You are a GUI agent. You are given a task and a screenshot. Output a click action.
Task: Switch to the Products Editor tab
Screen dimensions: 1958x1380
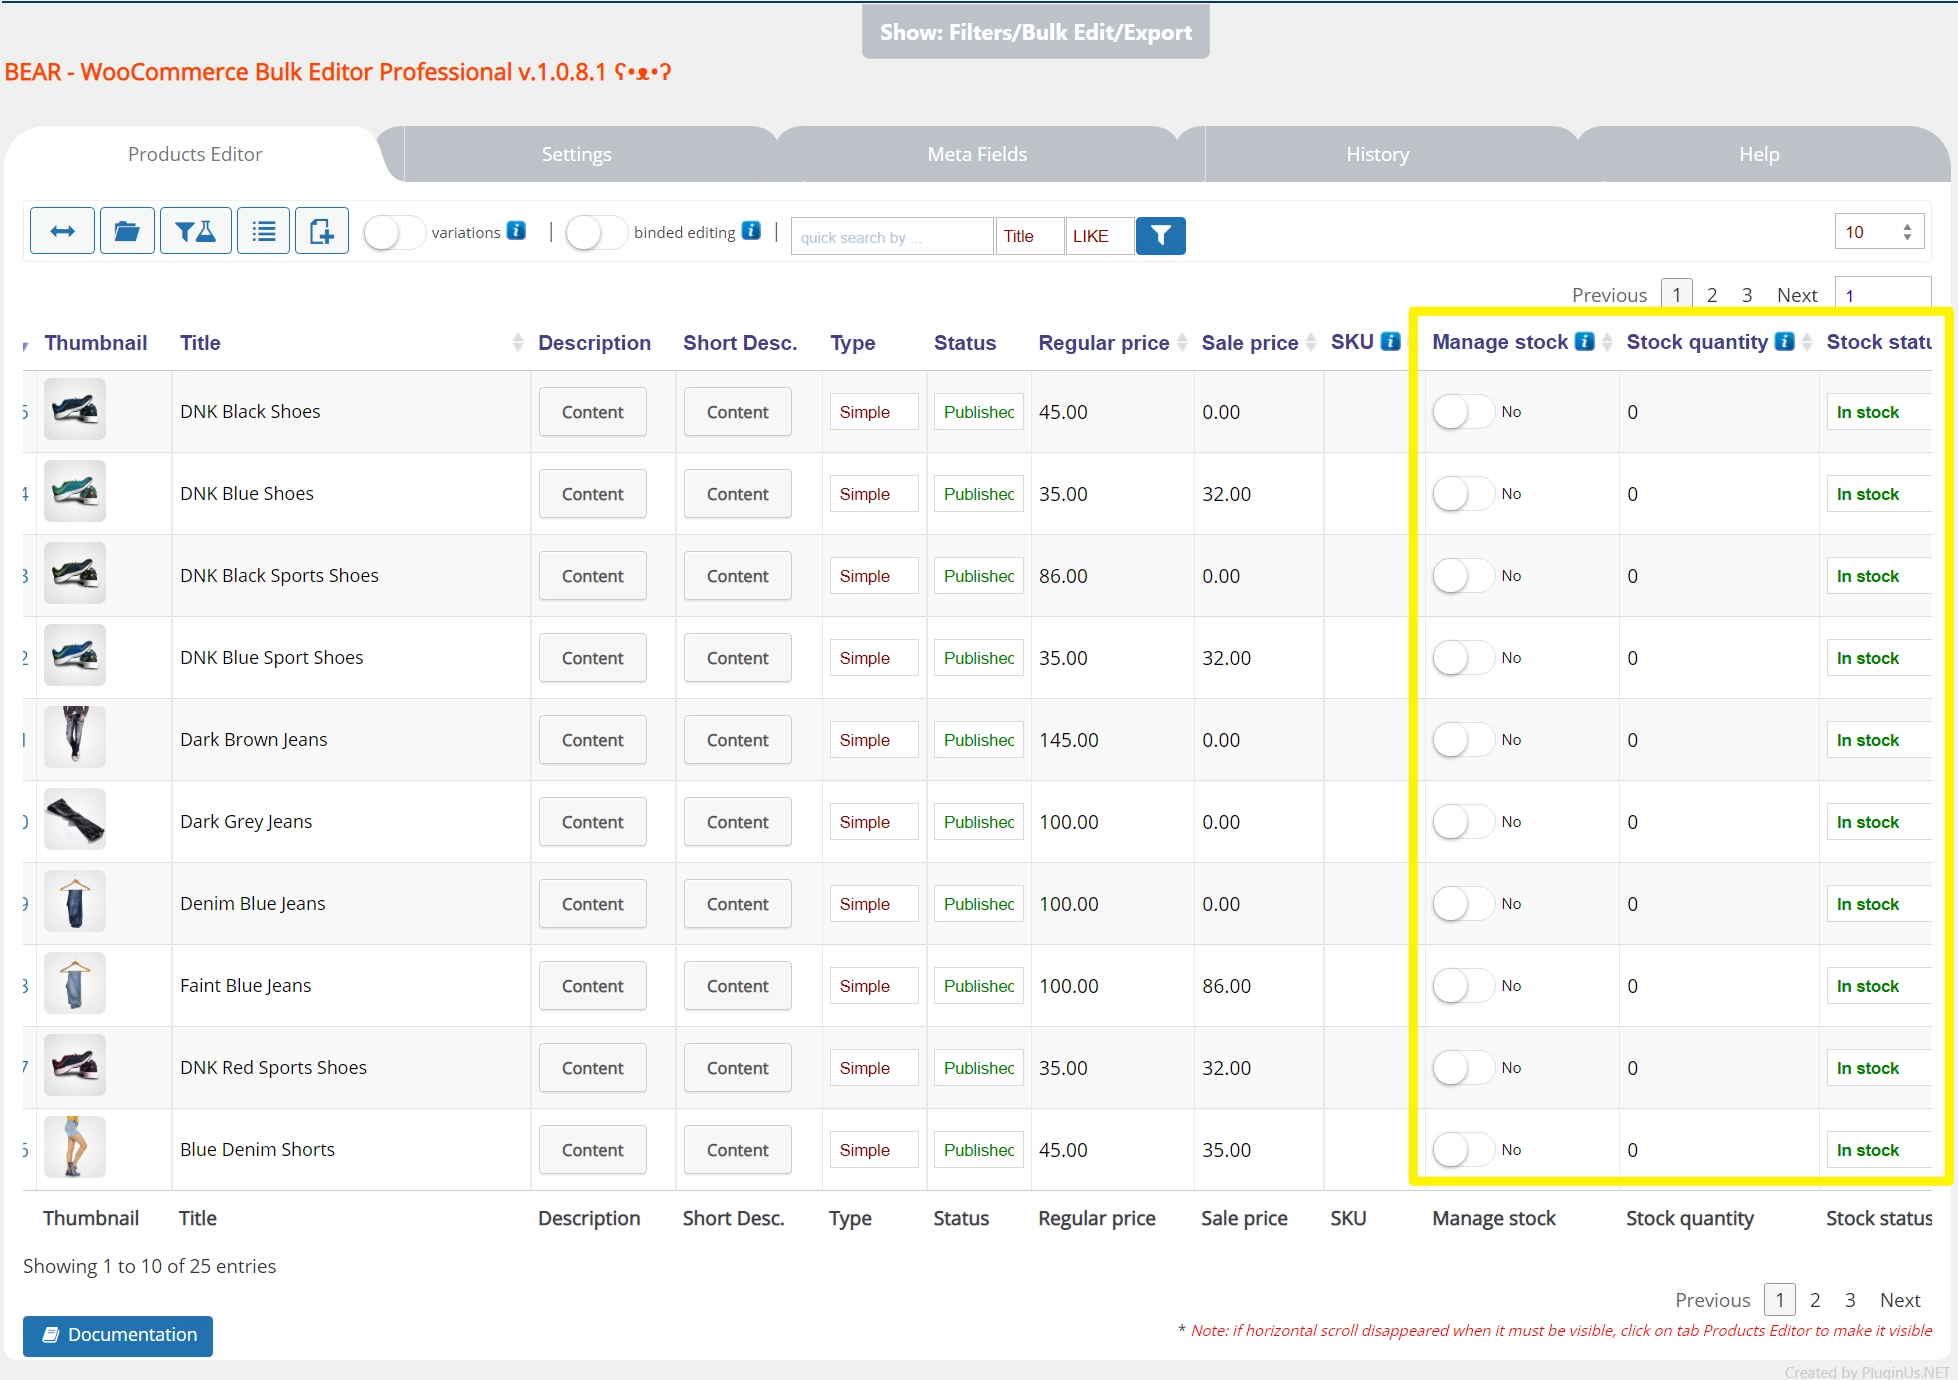tap(195, 154)
